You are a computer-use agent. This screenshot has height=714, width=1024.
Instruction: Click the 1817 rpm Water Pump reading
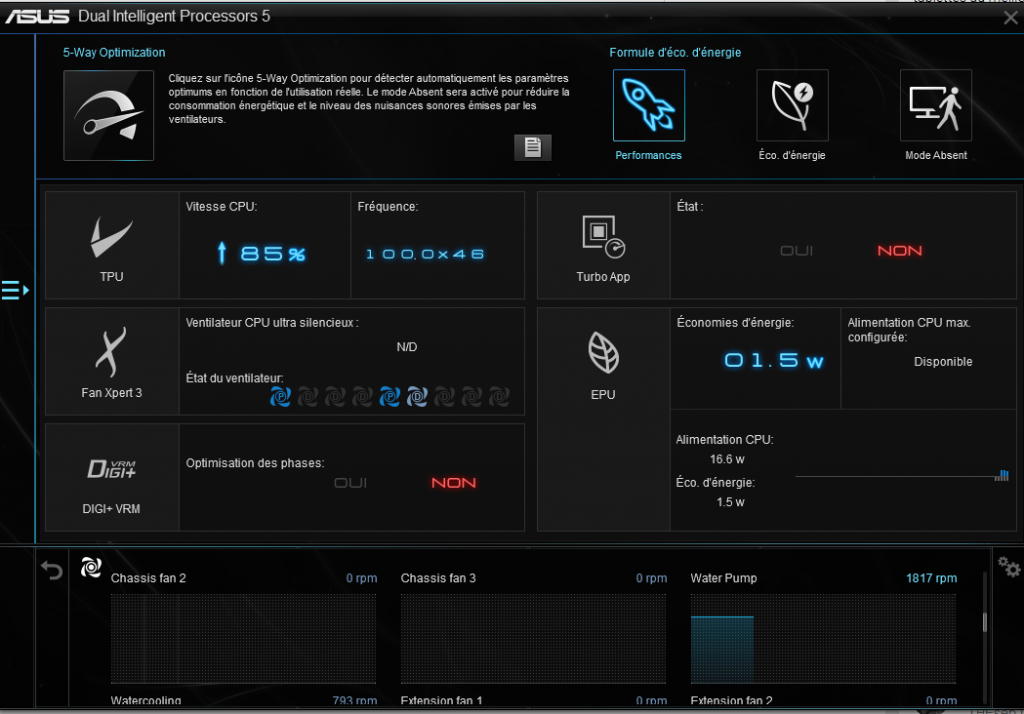click(x=931, y=578)
